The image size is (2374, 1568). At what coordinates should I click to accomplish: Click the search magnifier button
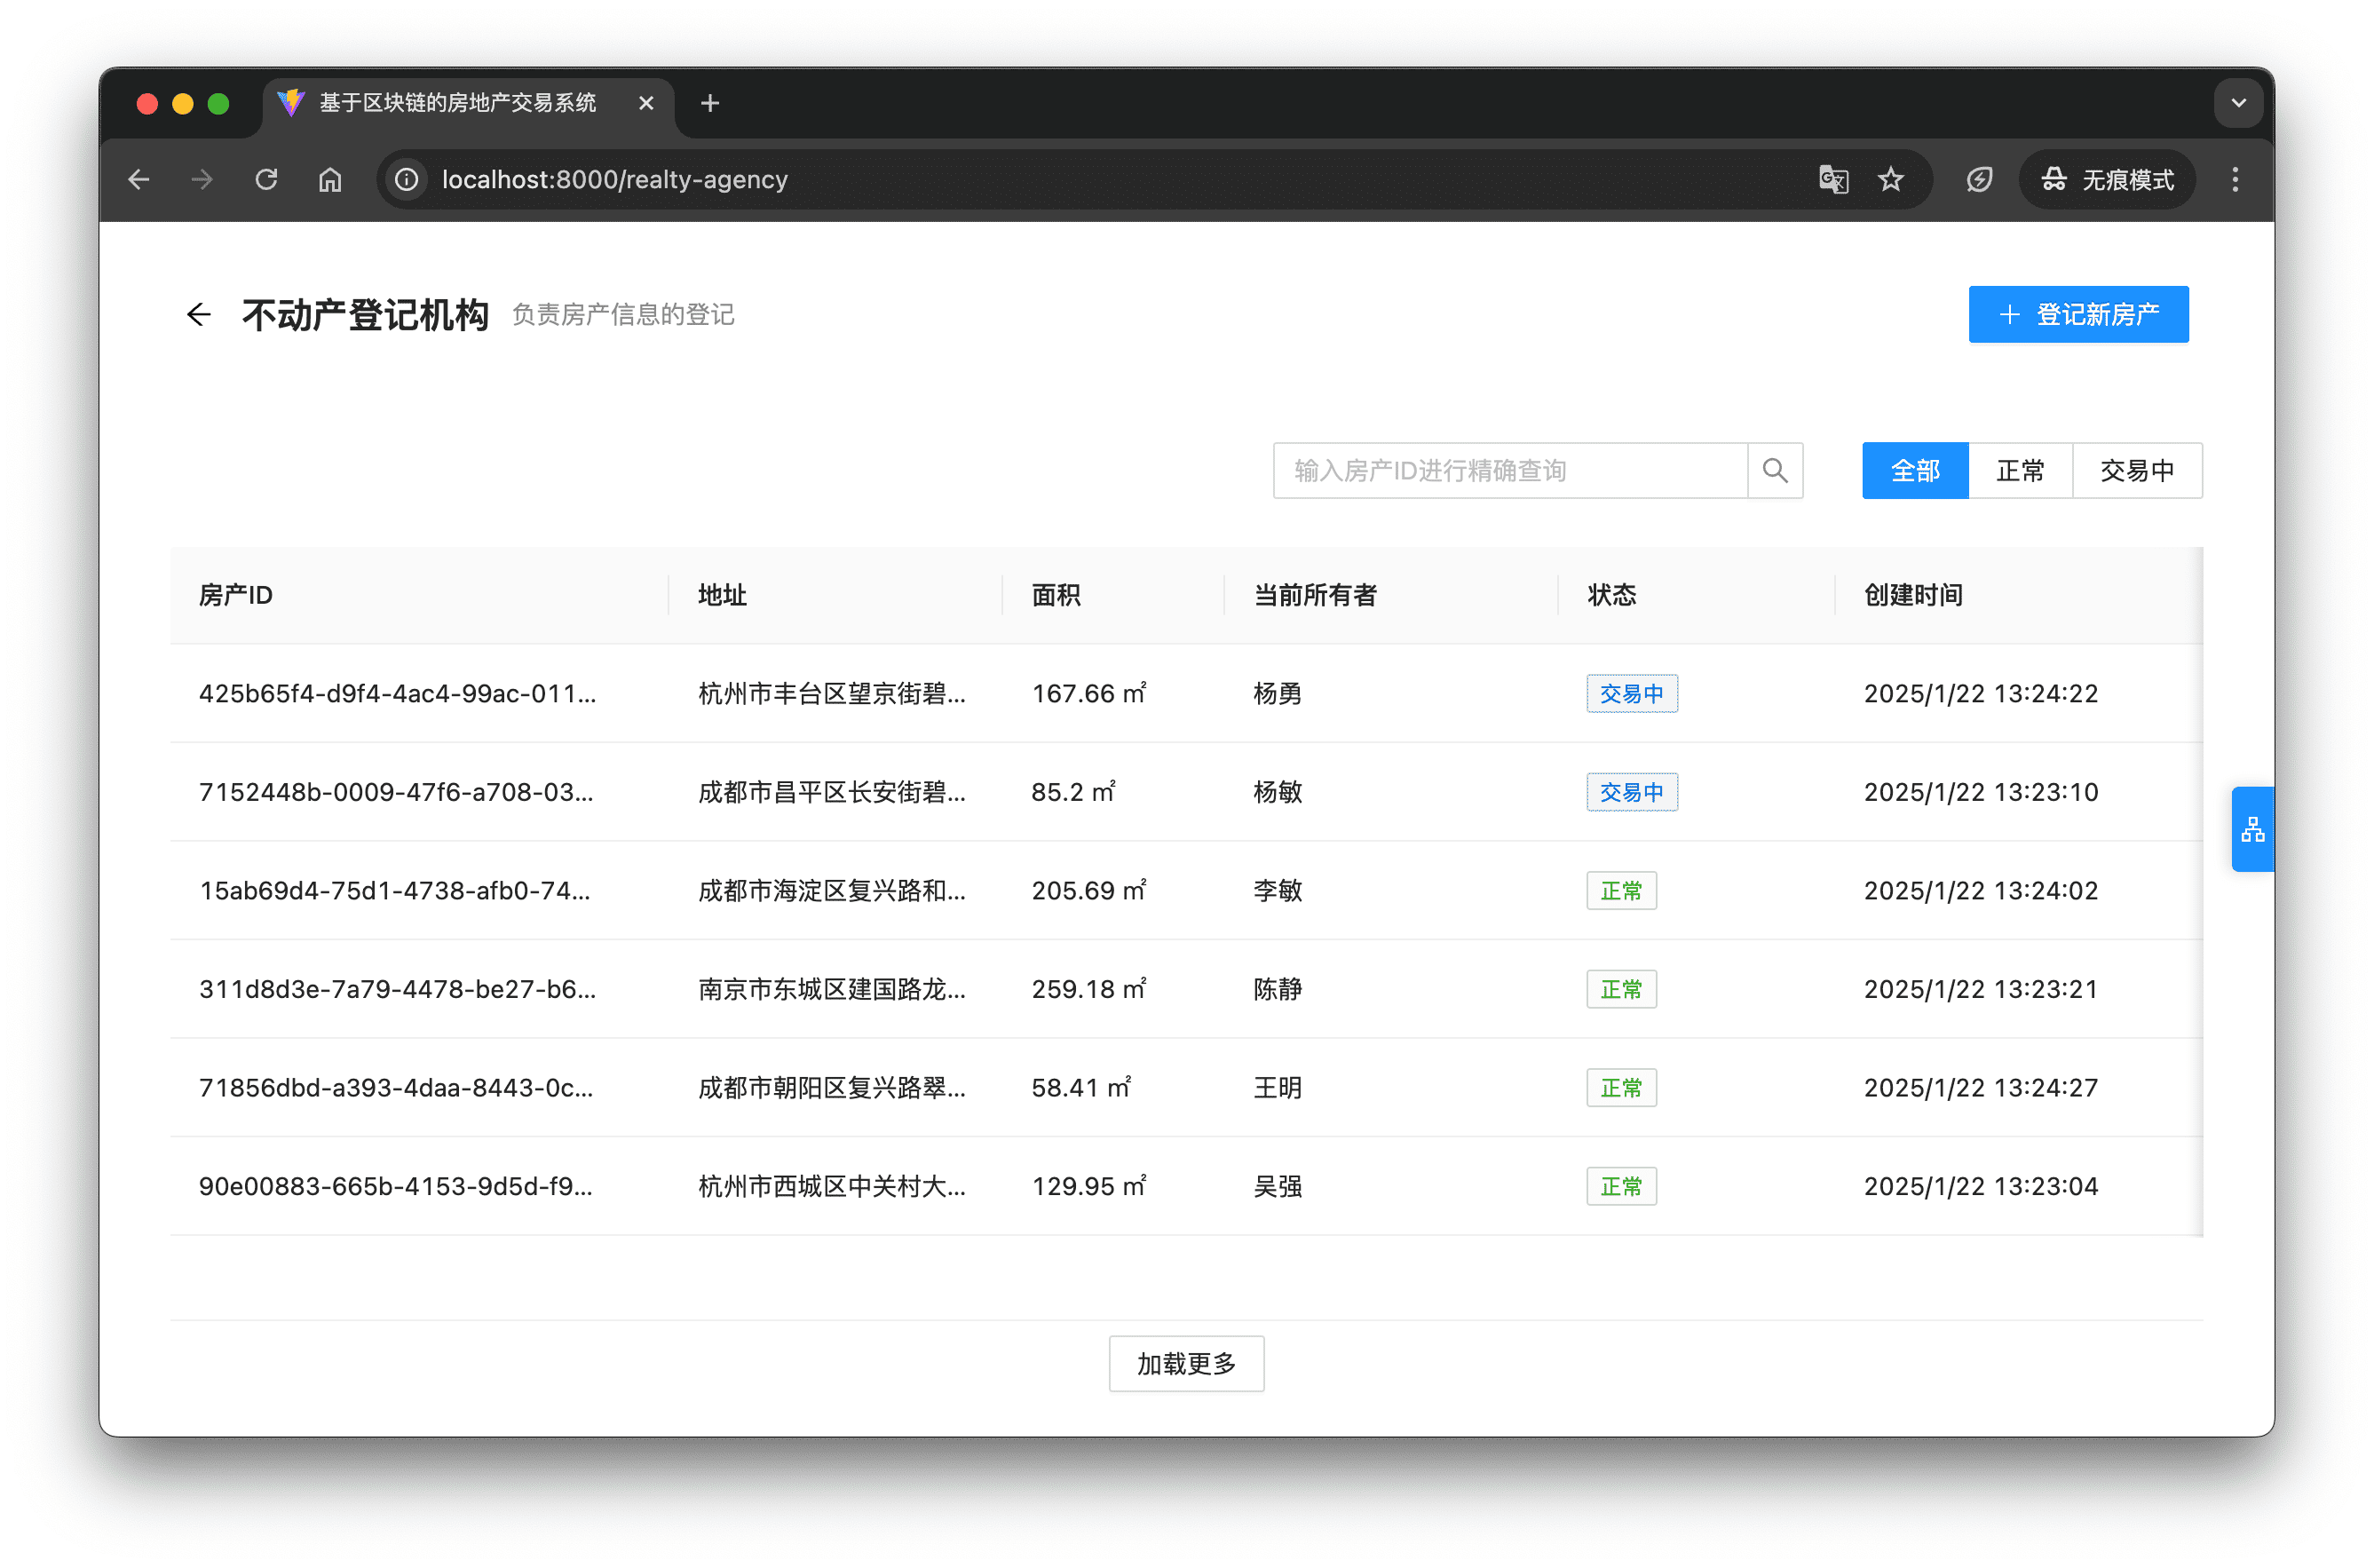pyautogui.click(x=1775, y=471)
